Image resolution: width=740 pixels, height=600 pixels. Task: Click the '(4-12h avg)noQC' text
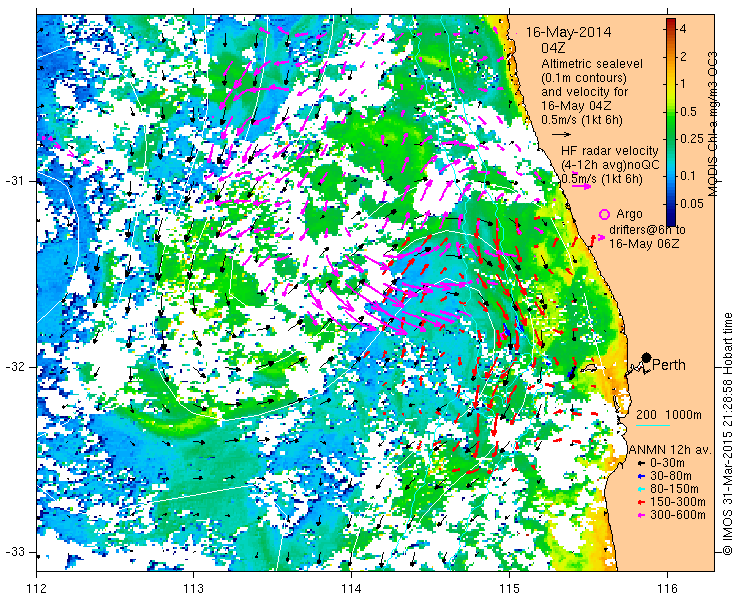click(x=609, y=165)
